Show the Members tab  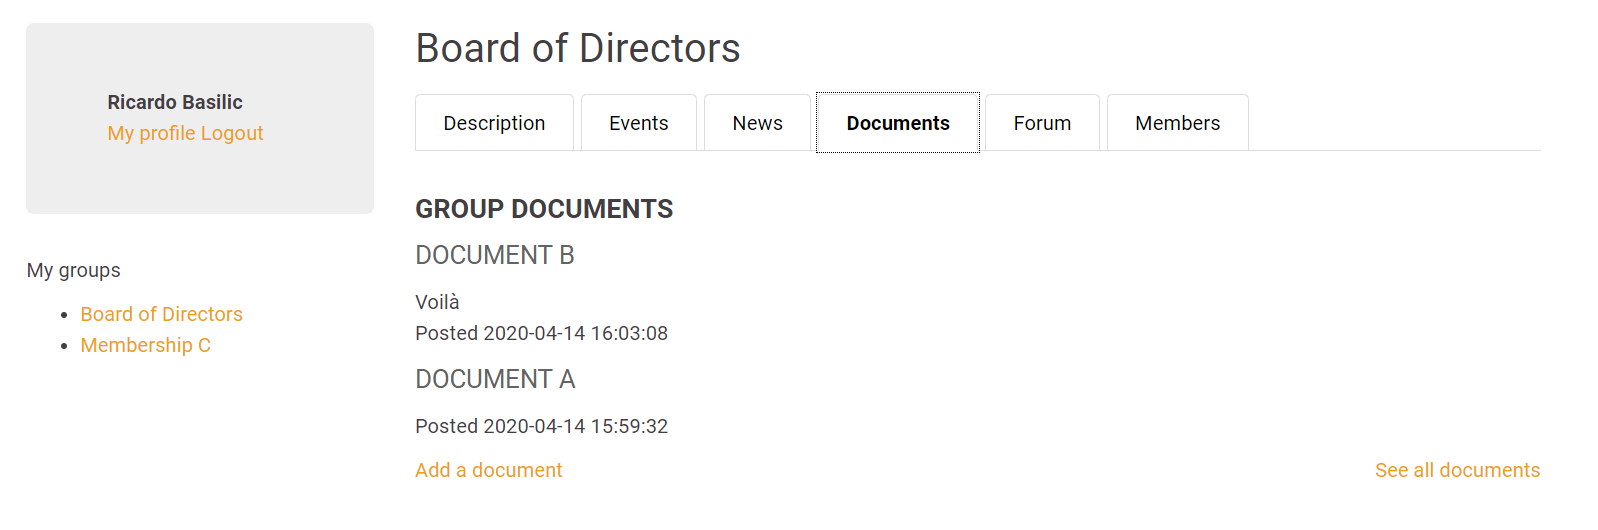1177,123
